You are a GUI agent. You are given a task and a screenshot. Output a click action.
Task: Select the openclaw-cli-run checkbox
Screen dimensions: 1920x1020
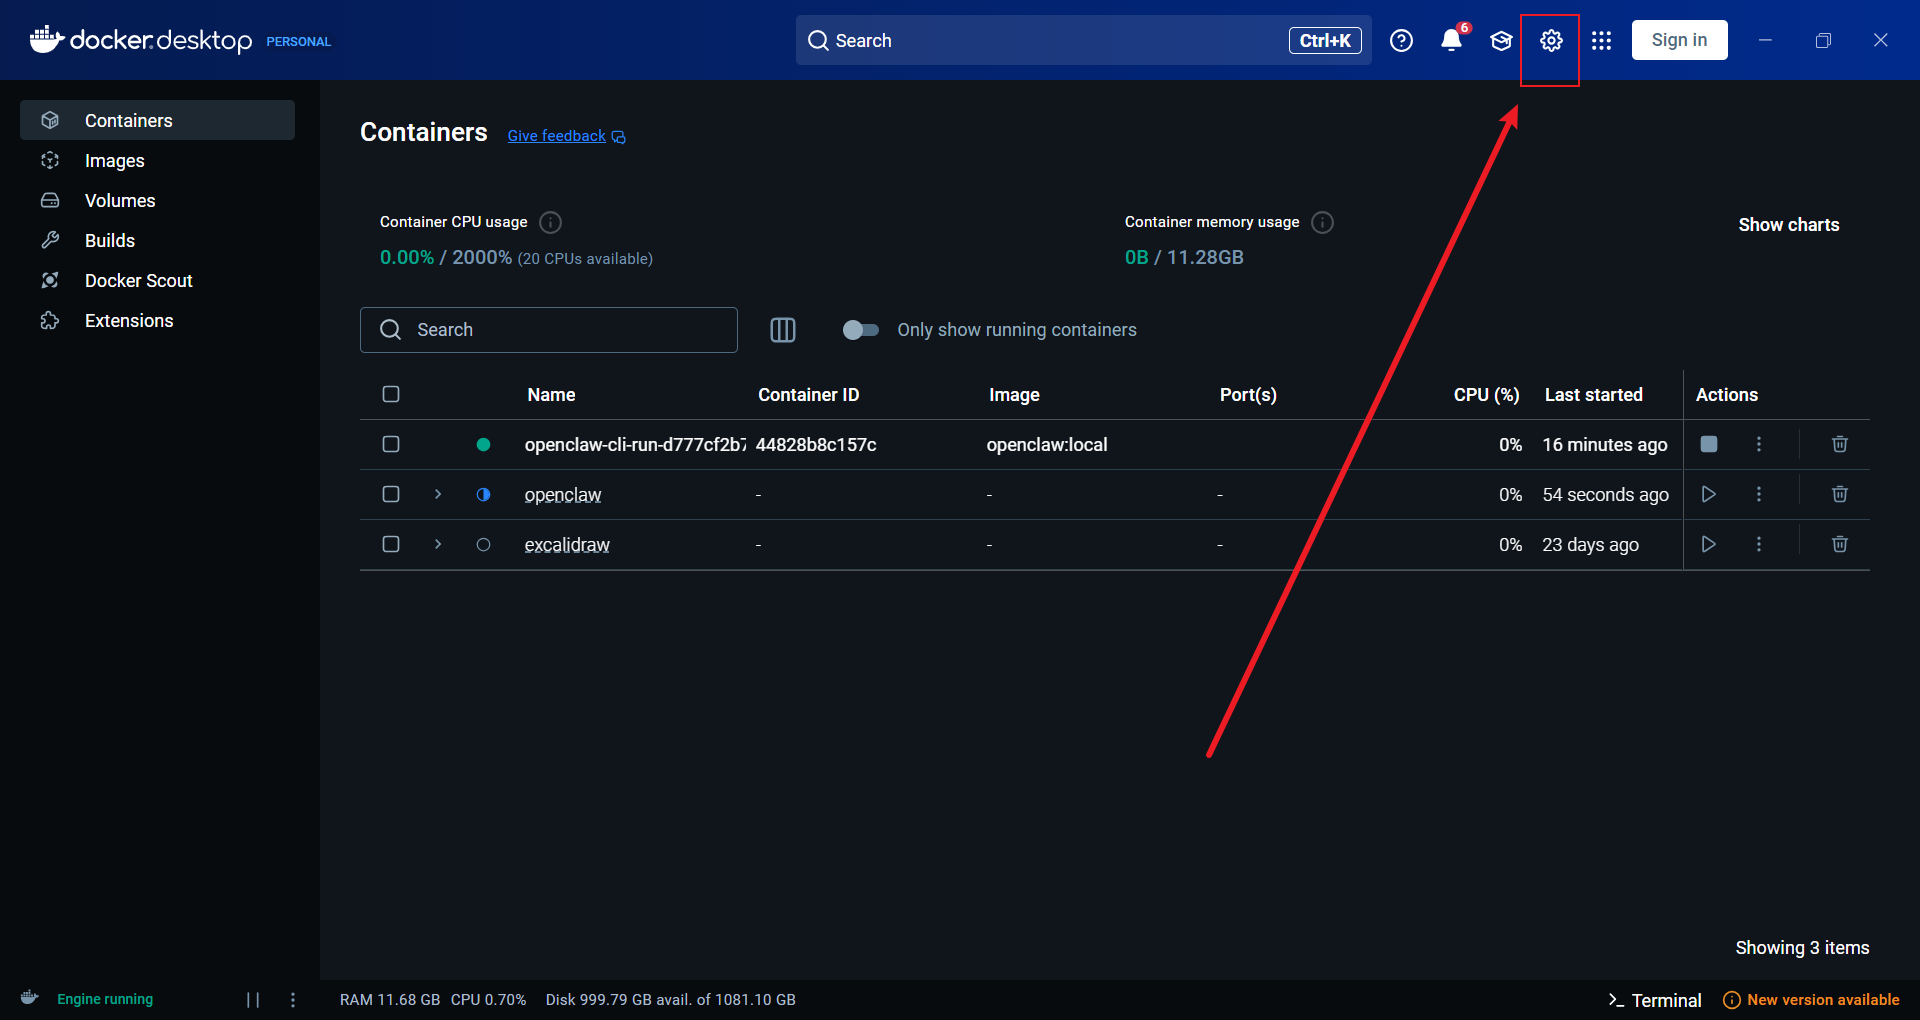391,444
